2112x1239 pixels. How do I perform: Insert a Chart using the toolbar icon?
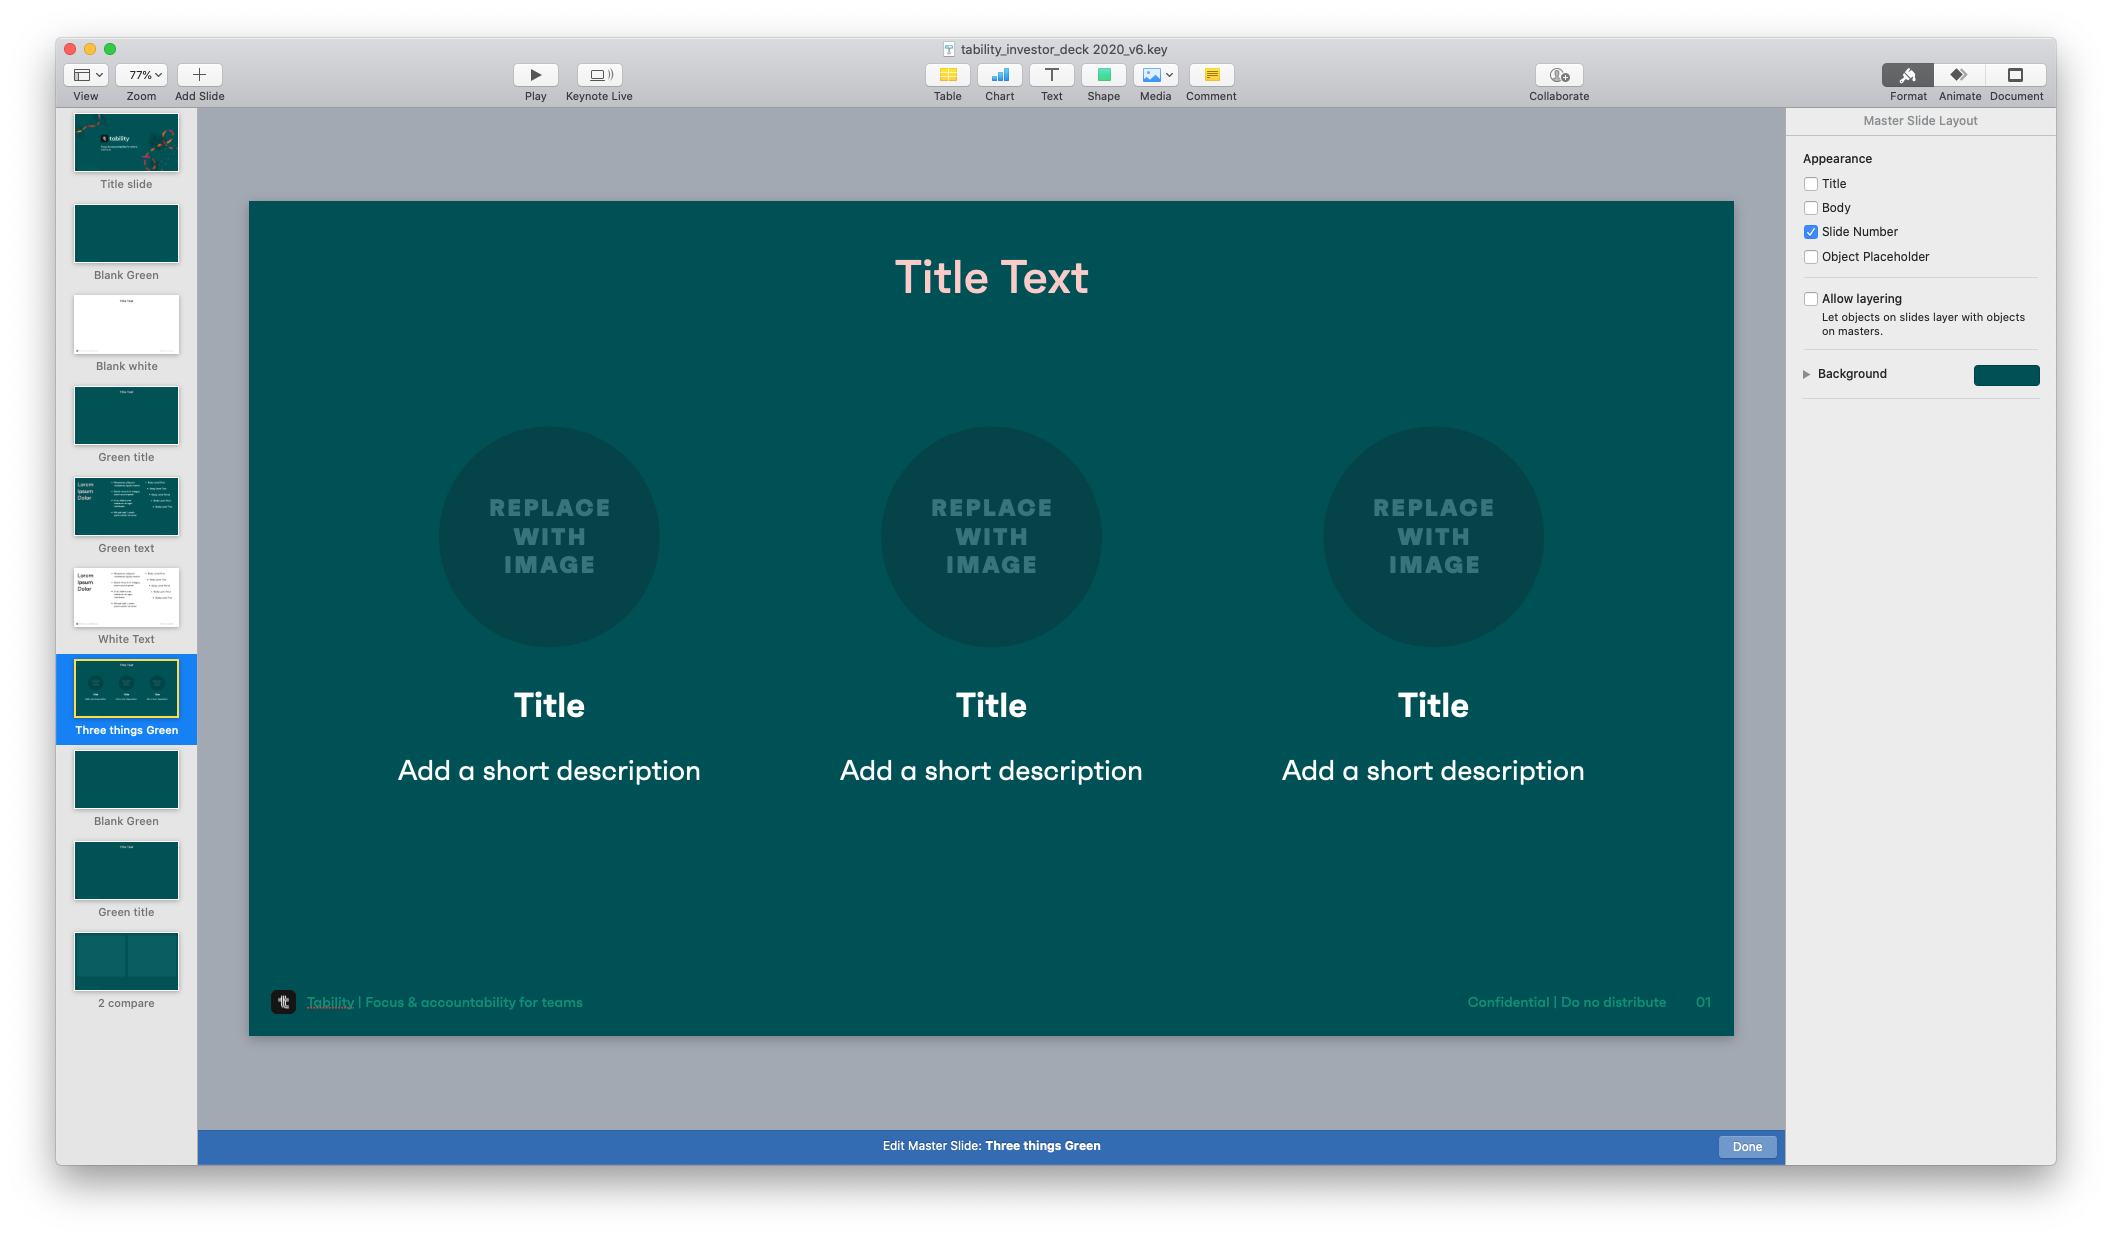click(999, 75)
